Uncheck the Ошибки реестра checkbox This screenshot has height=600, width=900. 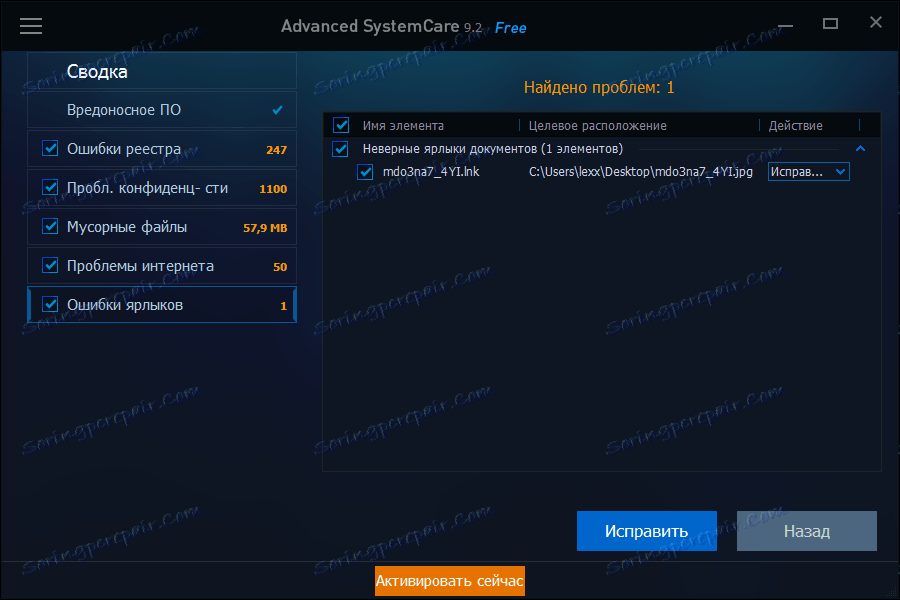click(51, 149)
